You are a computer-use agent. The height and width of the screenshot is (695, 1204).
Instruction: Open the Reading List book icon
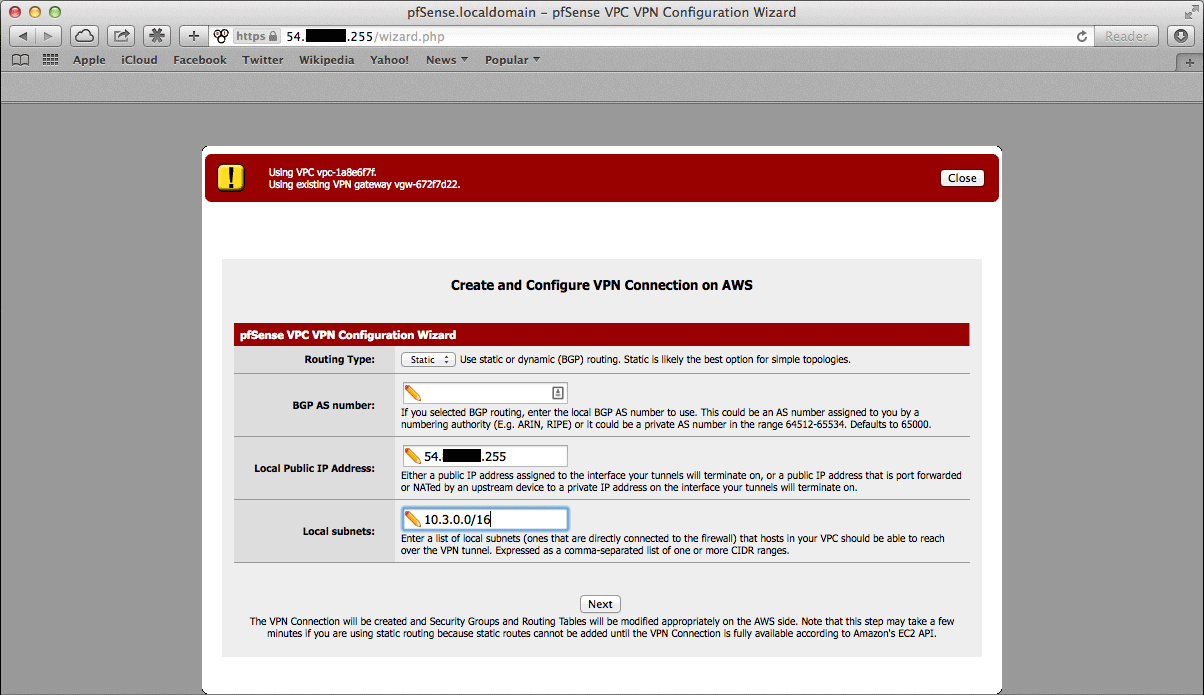click(20, 60)
